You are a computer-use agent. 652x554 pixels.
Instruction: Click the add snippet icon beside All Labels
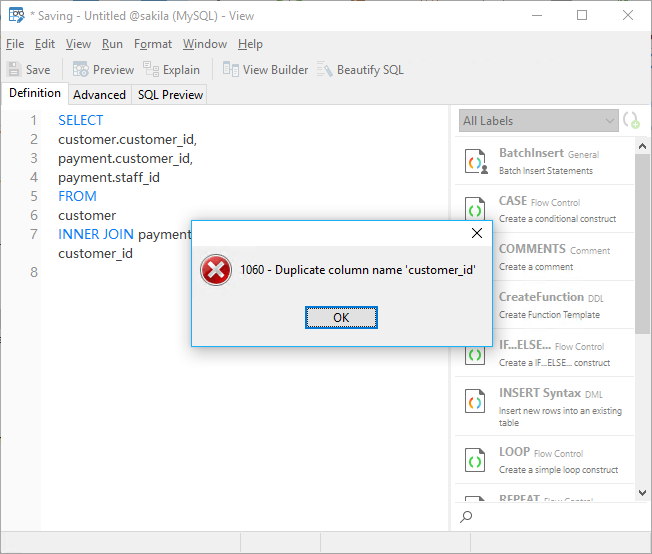tap(632, 121)
